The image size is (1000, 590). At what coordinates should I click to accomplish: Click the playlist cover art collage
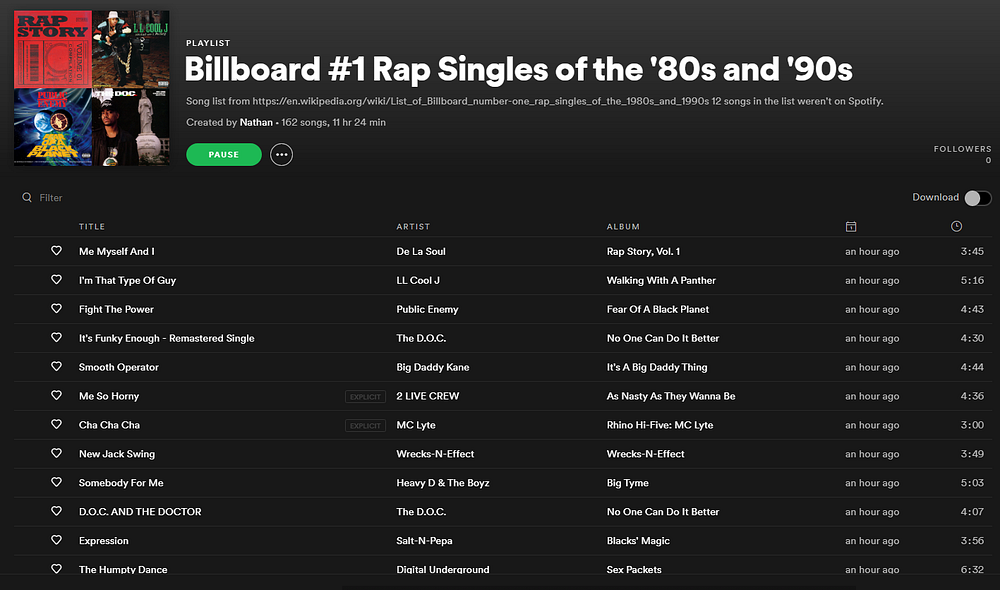tap(92, 88)
